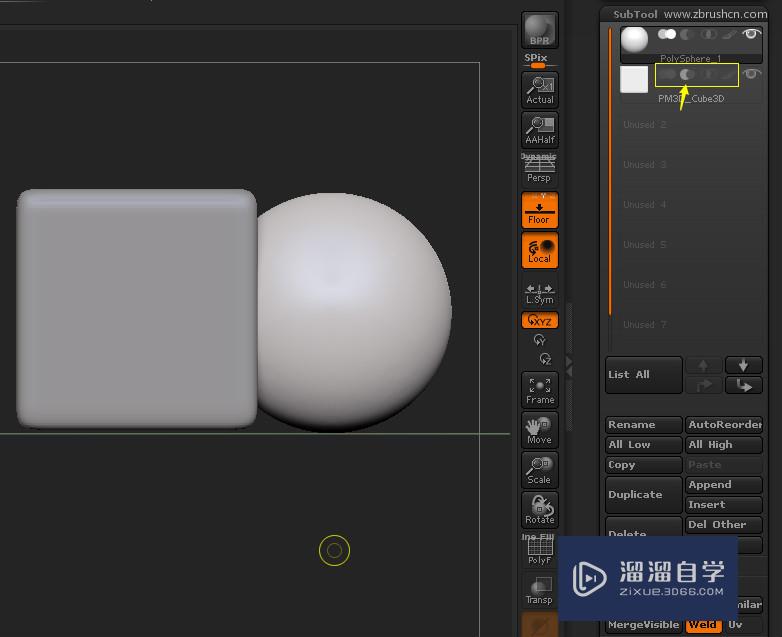Click the Insert button

[724, 504]
